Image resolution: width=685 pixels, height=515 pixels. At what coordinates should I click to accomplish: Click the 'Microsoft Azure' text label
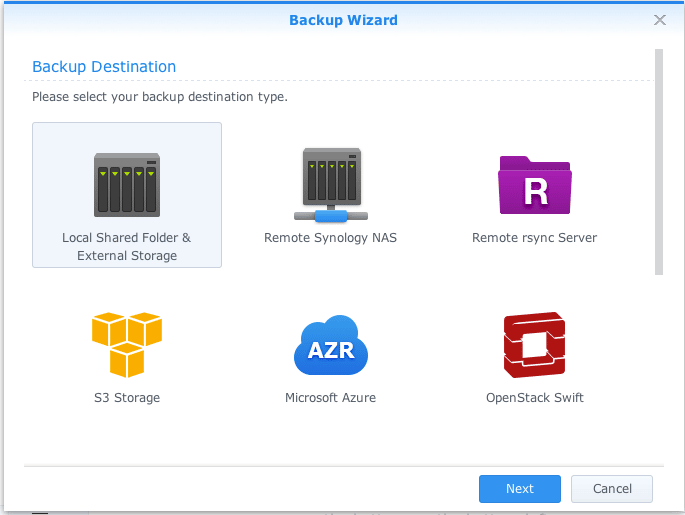[330, 397]
